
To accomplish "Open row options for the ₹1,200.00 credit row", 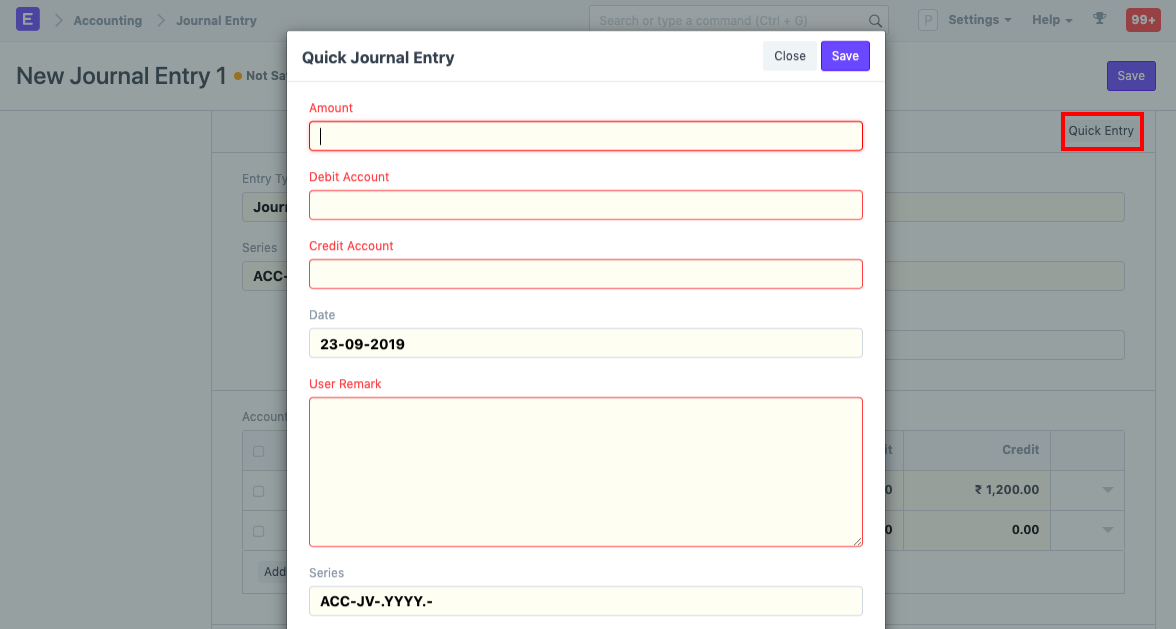I will click(1107, 490).
